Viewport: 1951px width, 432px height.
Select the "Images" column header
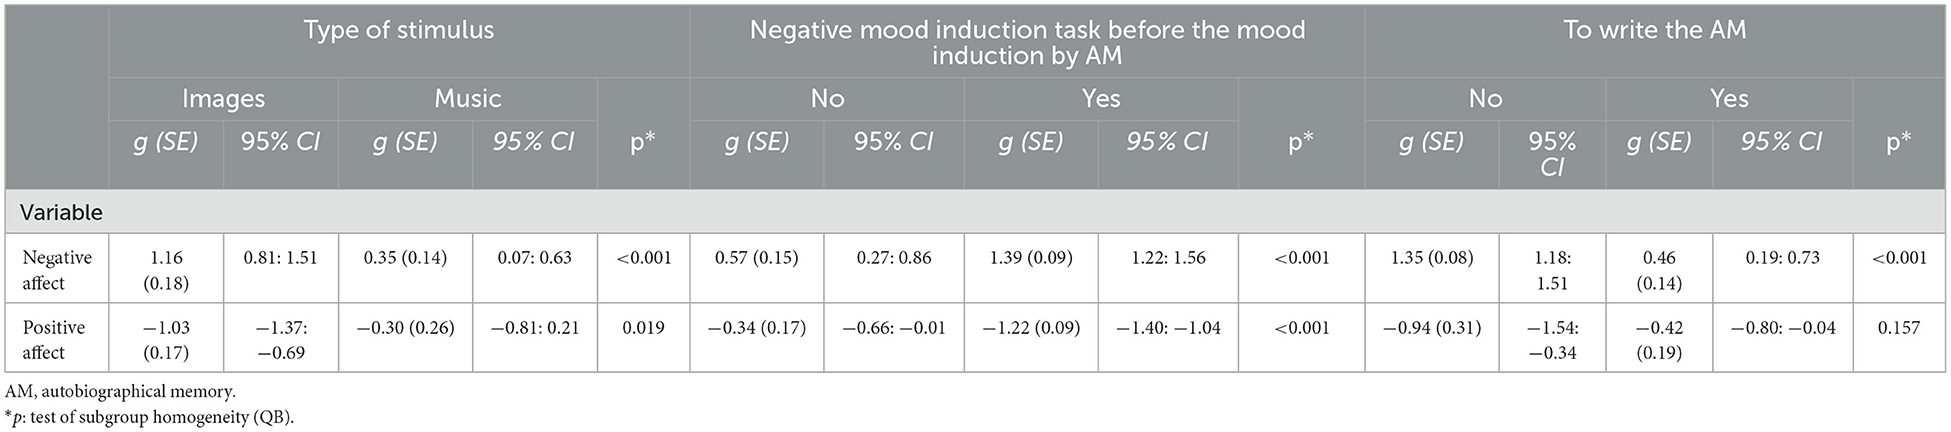(223, 98)
